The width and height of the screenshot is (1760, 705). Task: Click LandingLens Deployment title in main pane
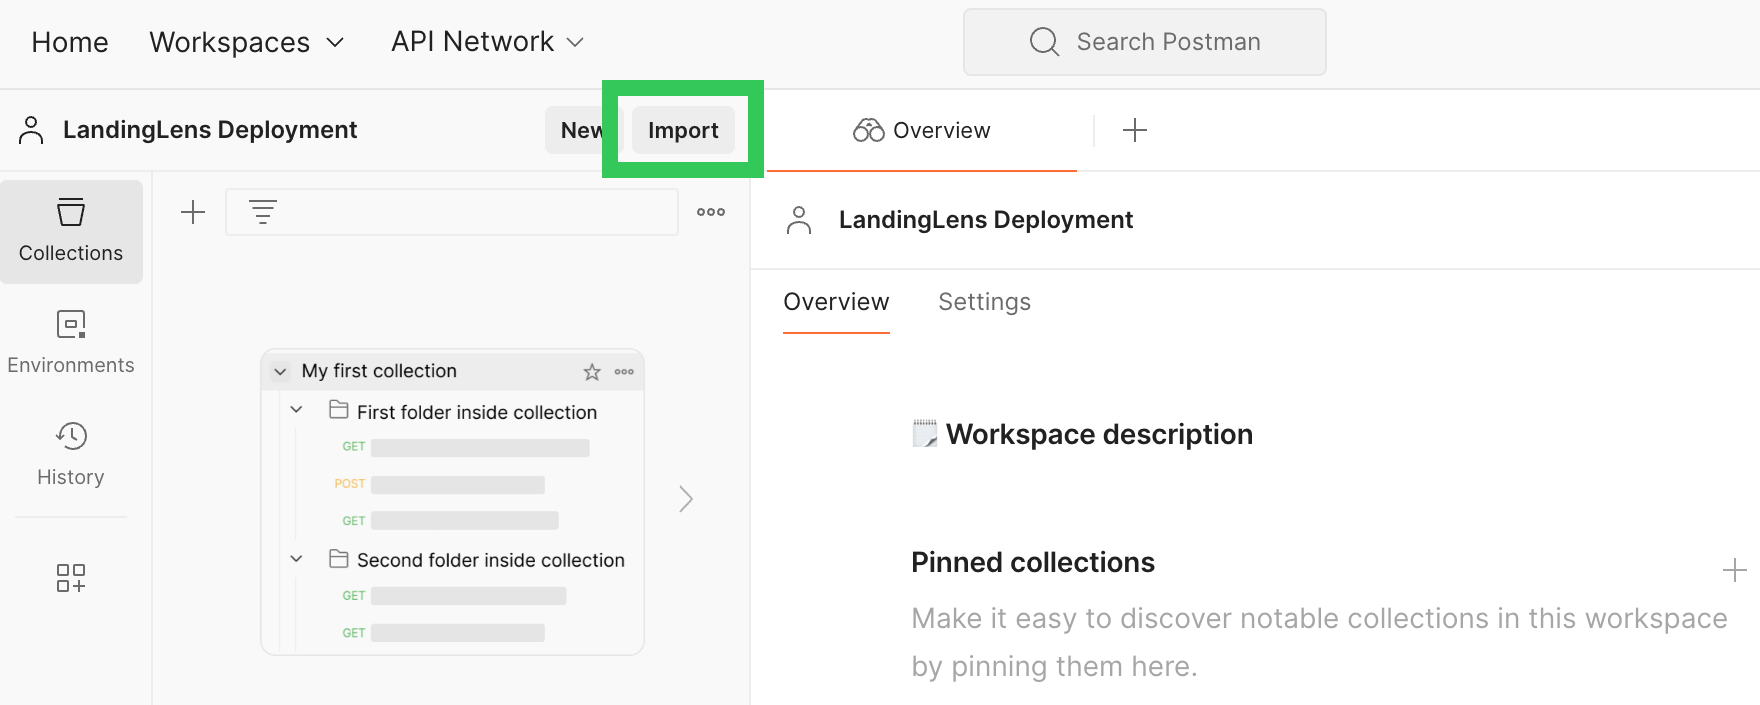pos(986,220)
